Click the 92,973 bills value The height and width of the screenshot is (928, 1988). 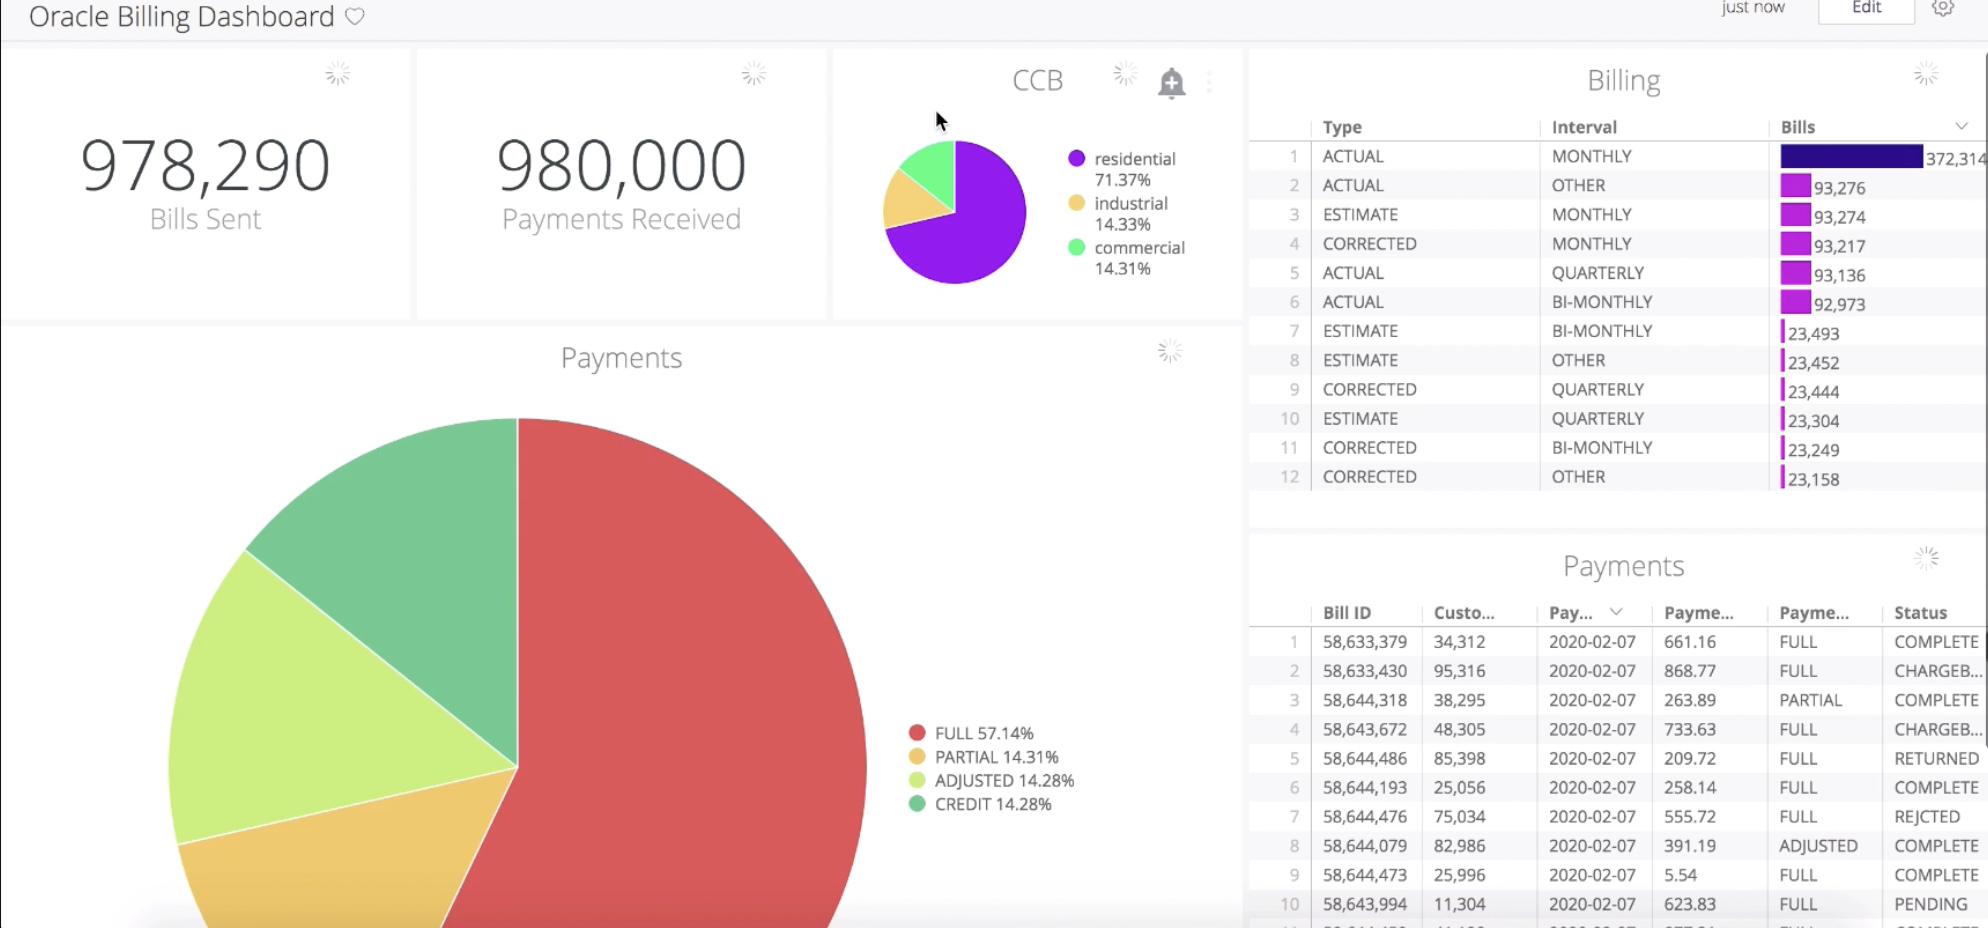tap(1839, 304)
